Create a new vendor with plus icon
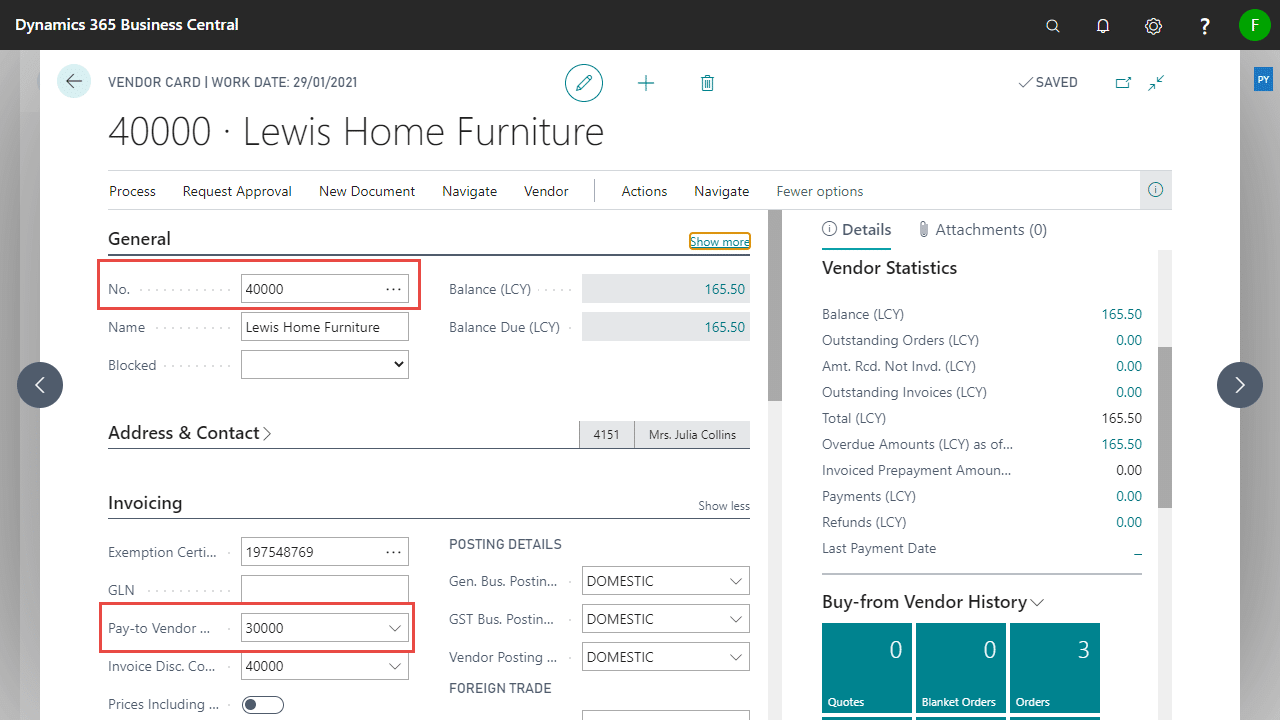 pos(646,83)
